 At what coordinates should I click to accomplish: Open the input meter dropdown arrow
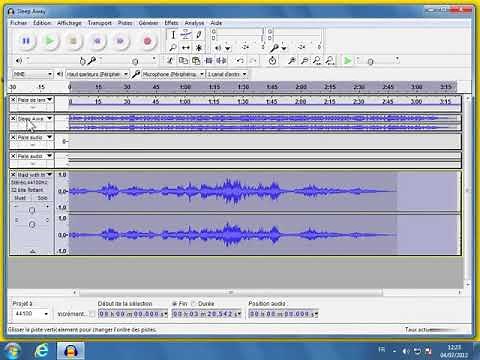[x=284, y=49]
